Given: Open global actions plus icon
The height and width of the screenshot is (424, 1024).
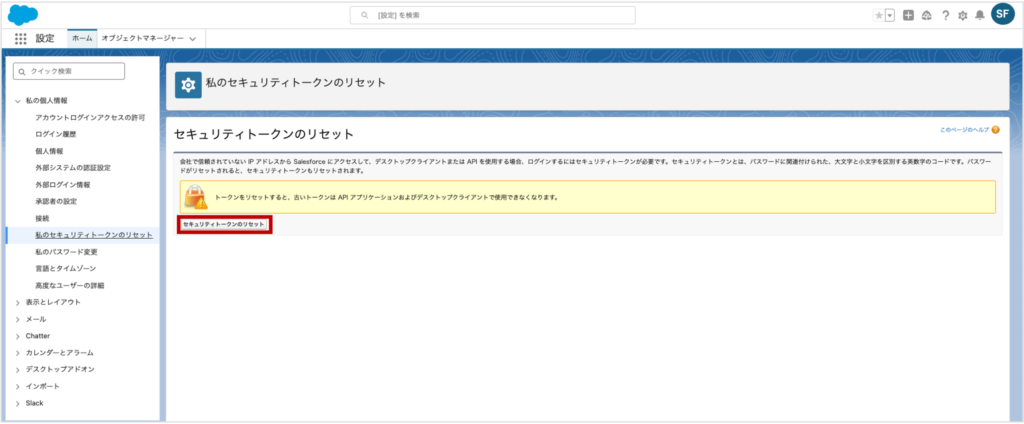Looking at the screenshot, I should pos(908,16).
